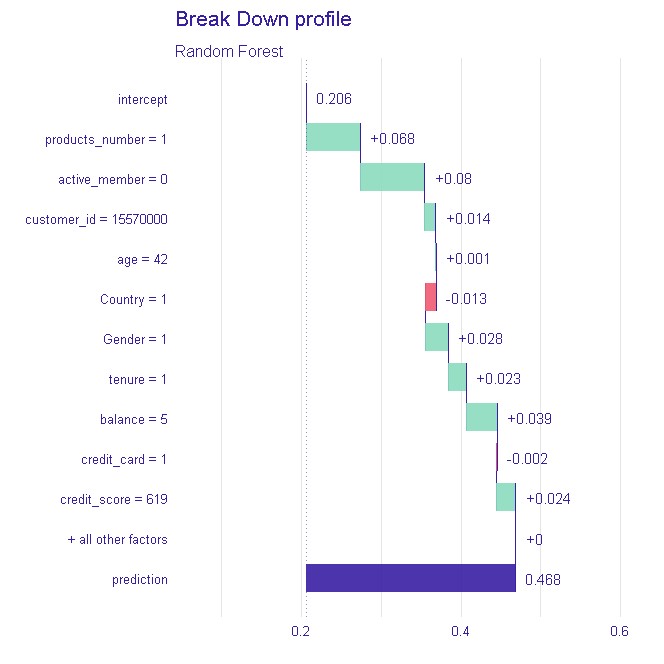
Task: Click the 0.4 x-axis tick label
Action: (461, 632)
